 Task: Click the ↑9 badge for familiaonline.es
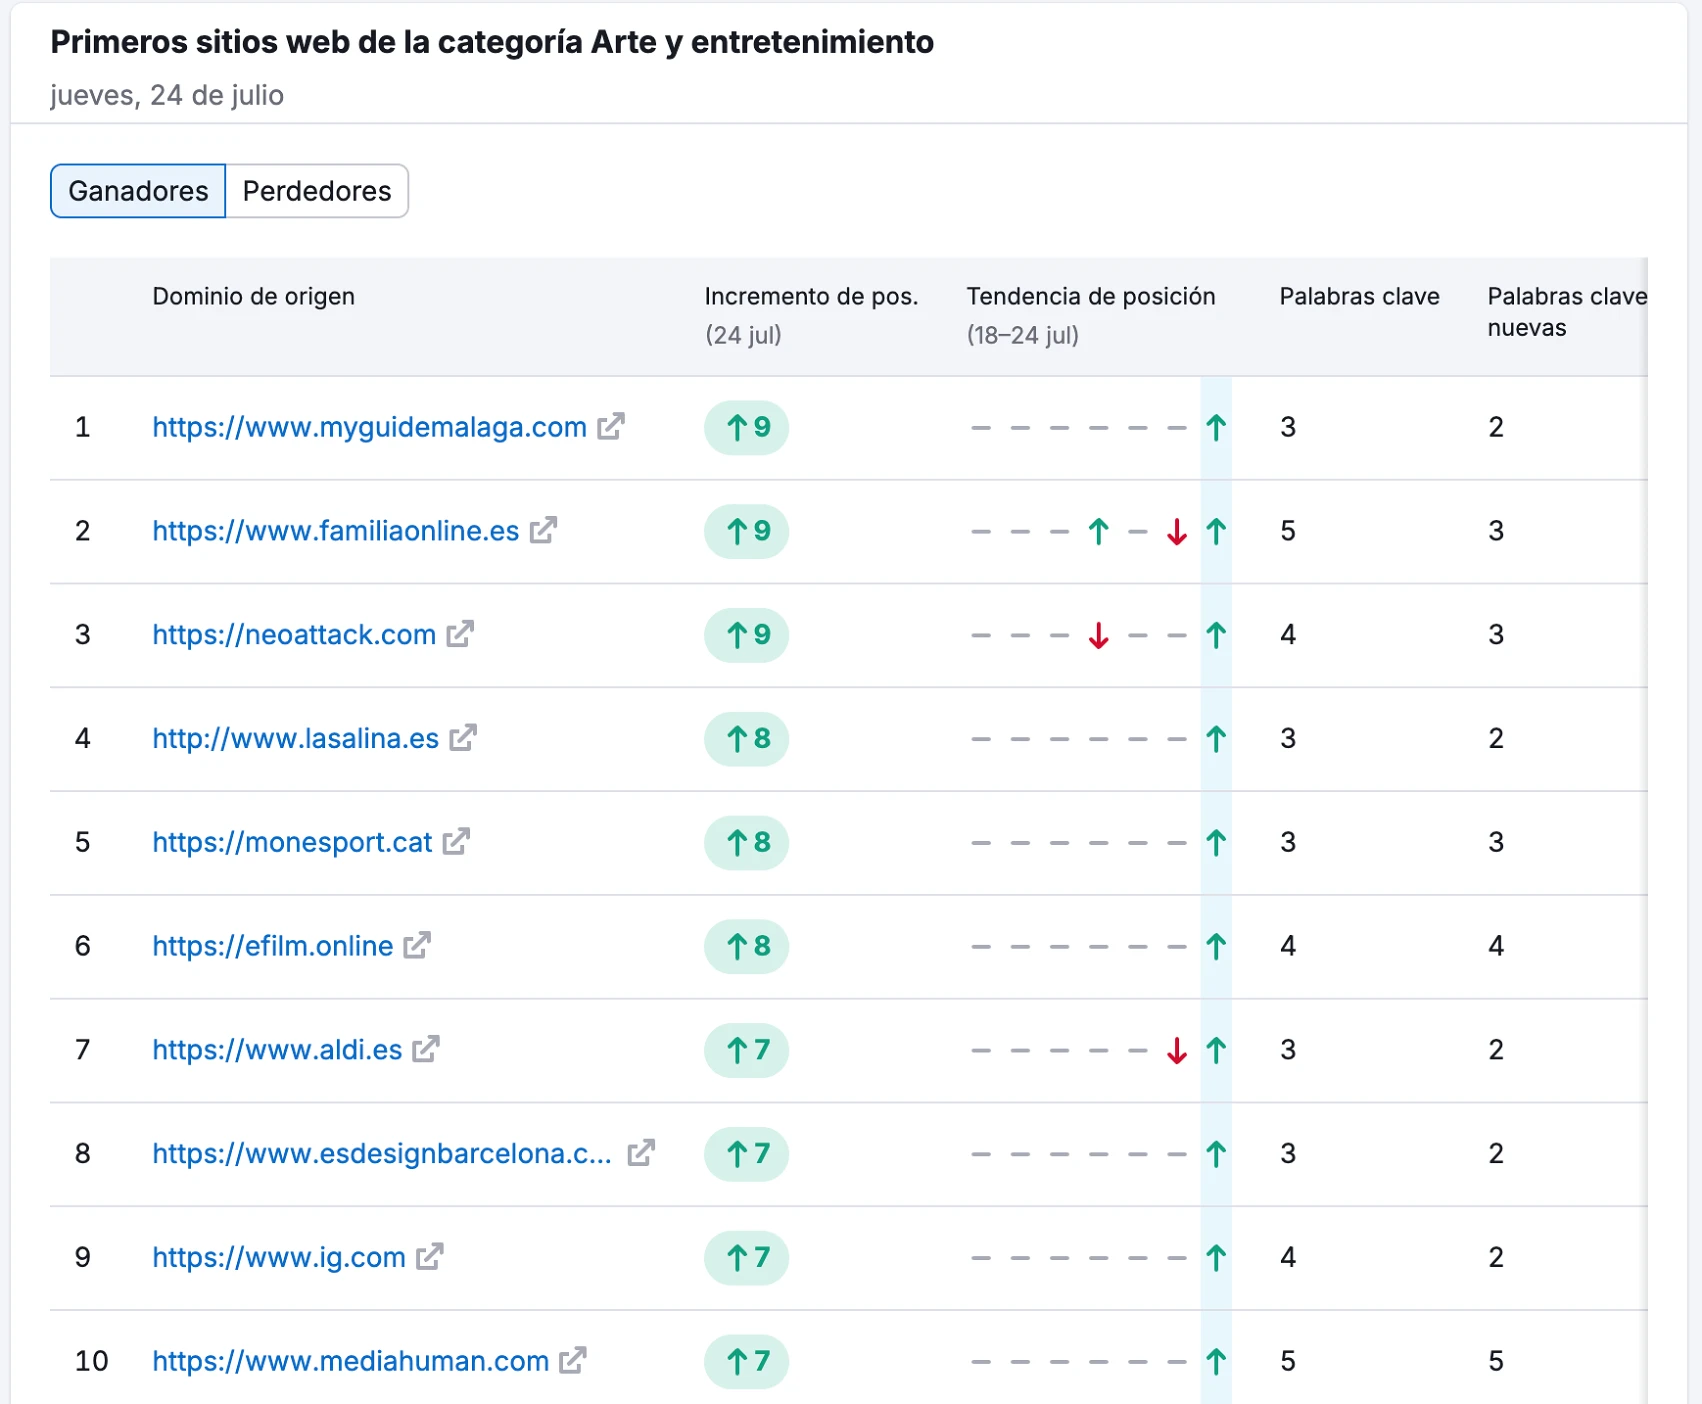click(747, 531)
